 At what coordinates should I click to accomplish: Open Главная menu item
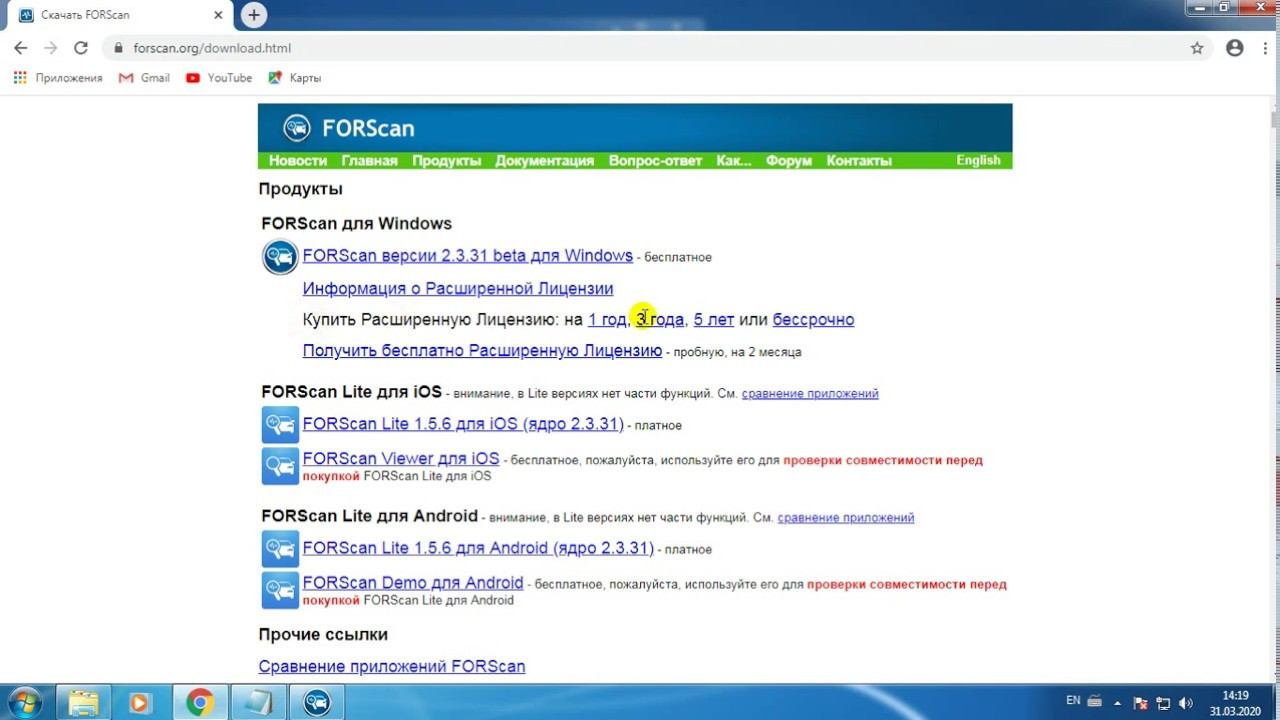pos(369,160)
